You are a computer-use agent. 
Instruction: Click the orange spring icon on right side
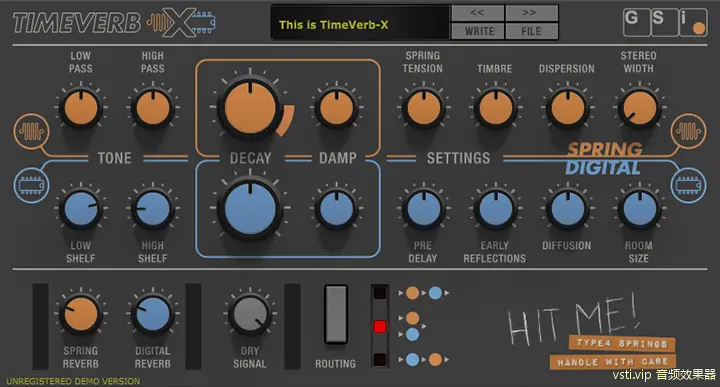point(688,131)
